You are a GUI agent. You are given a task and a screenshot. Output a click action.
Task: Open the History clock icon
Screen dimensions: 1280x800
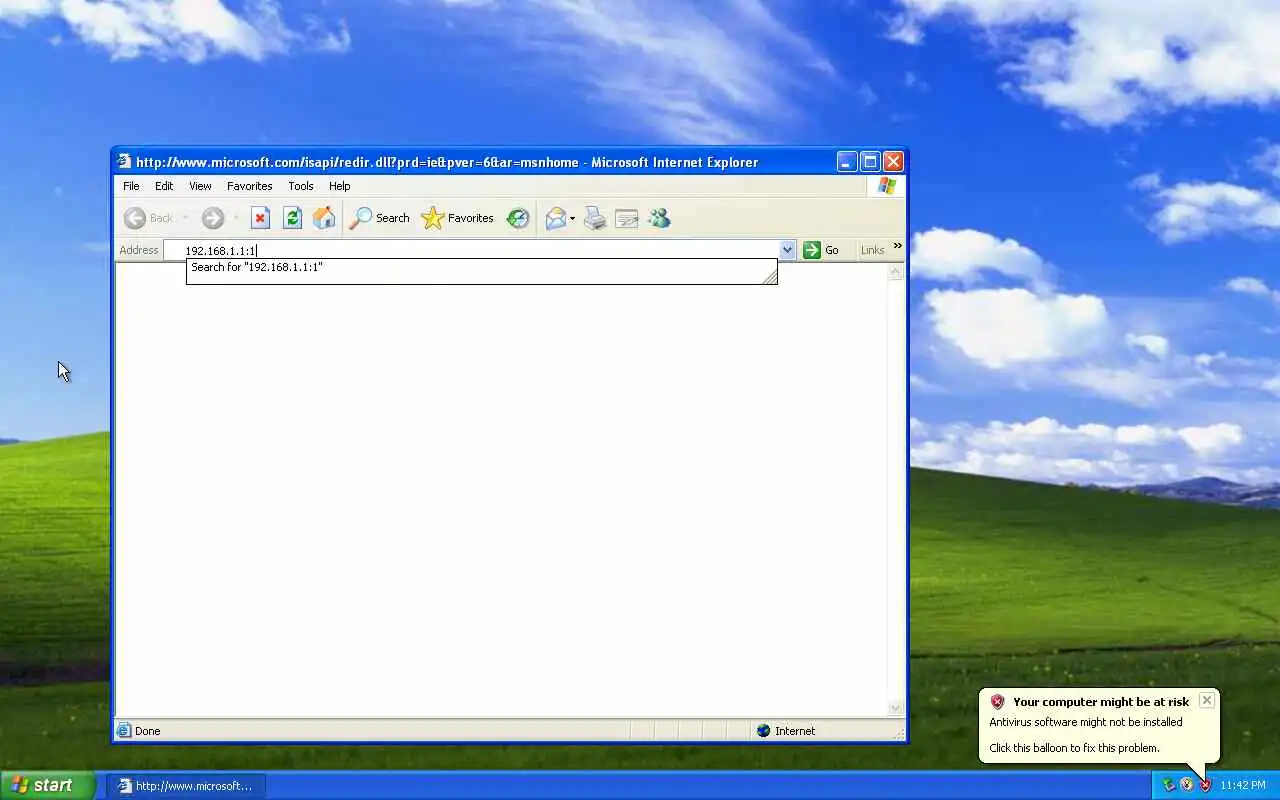(517, 218)
